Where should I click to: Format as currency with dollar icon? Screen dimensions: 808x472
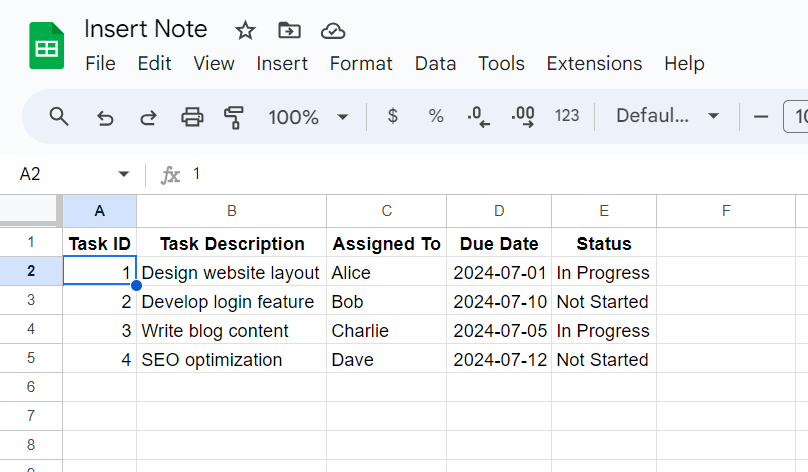click(392, 116)
